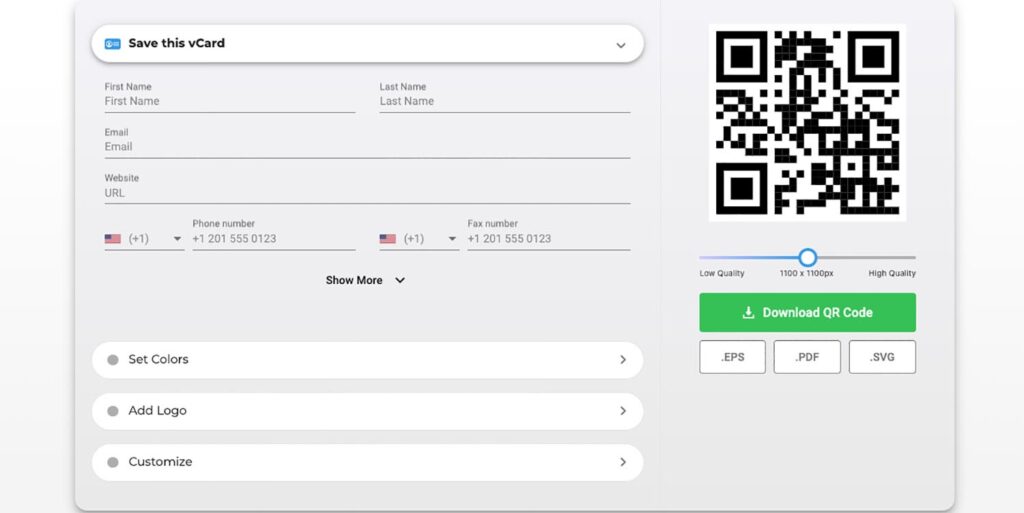Expand Show More fields

tap(366, 280)
